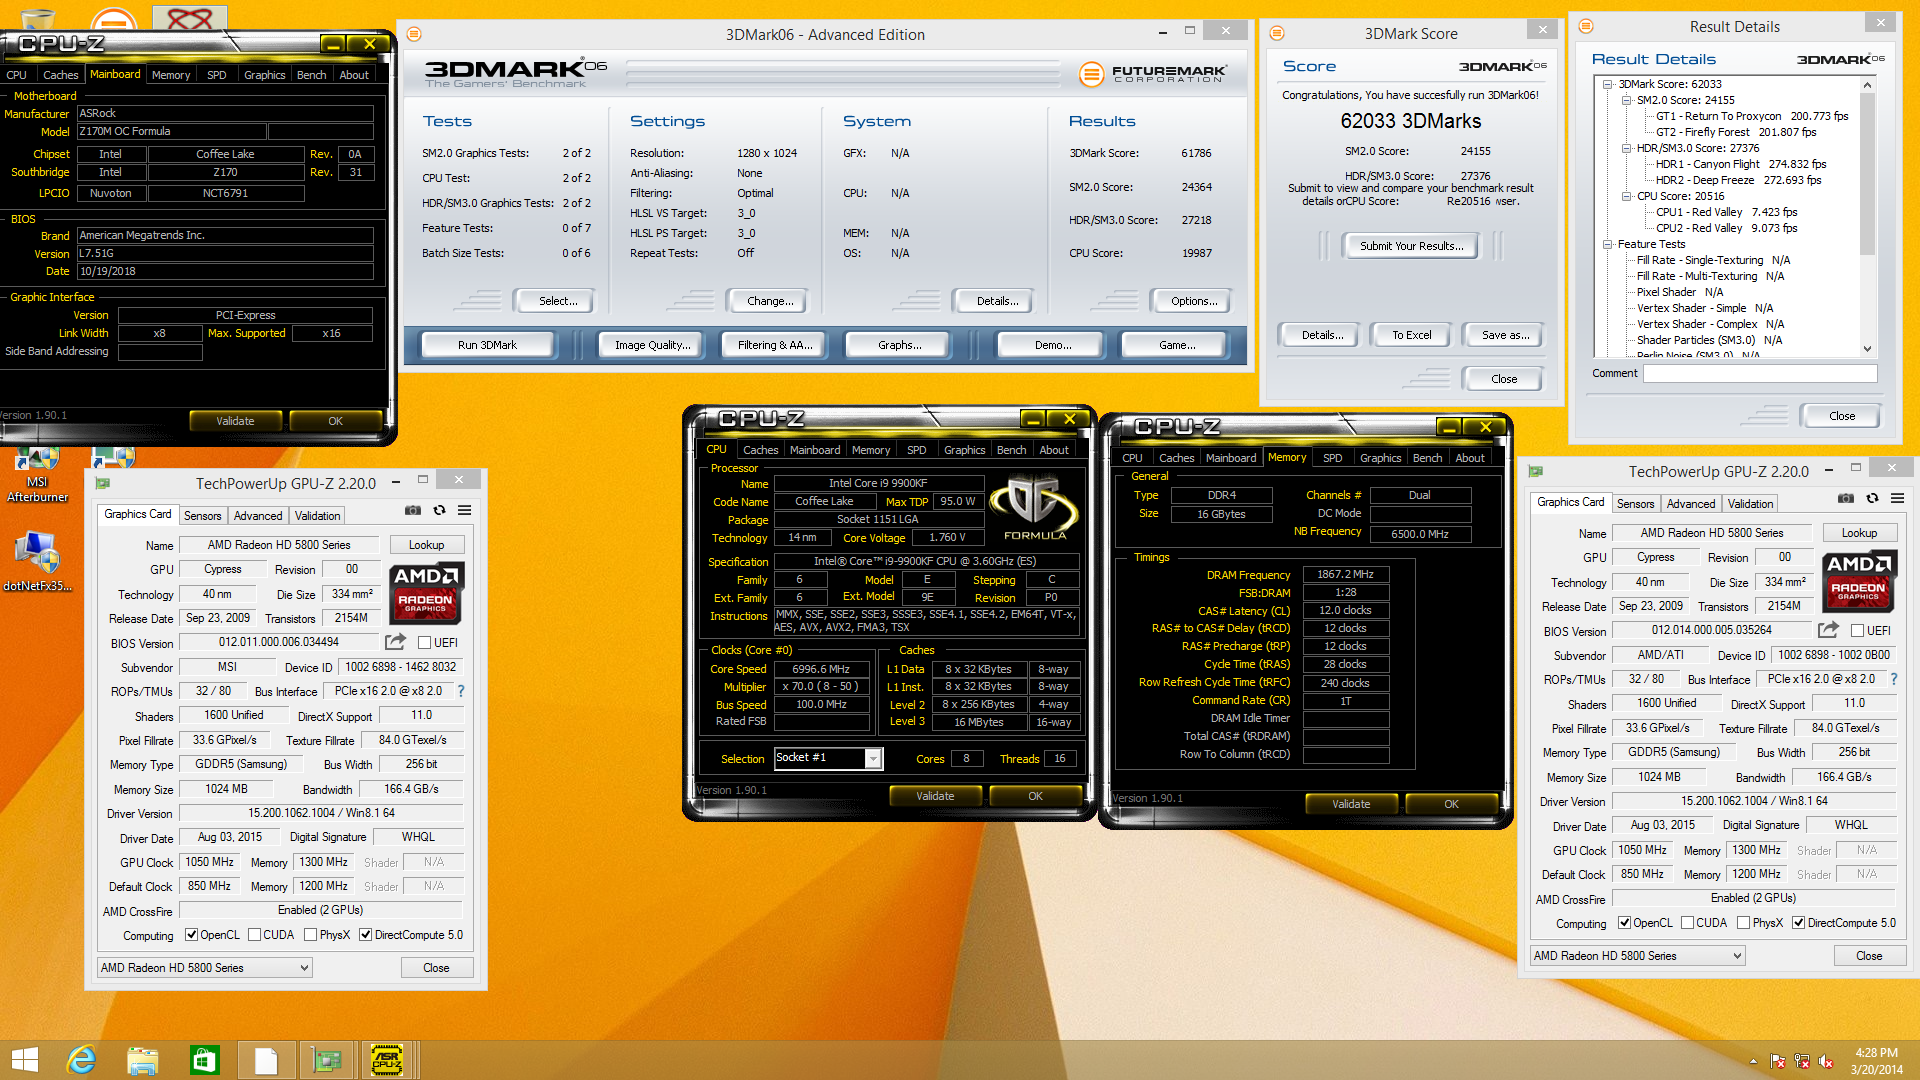The height and width of the screenshot is (1080, 1920).
Task: Click BIOS export icon in right GPU-Z window
Action: (1828, 630)
